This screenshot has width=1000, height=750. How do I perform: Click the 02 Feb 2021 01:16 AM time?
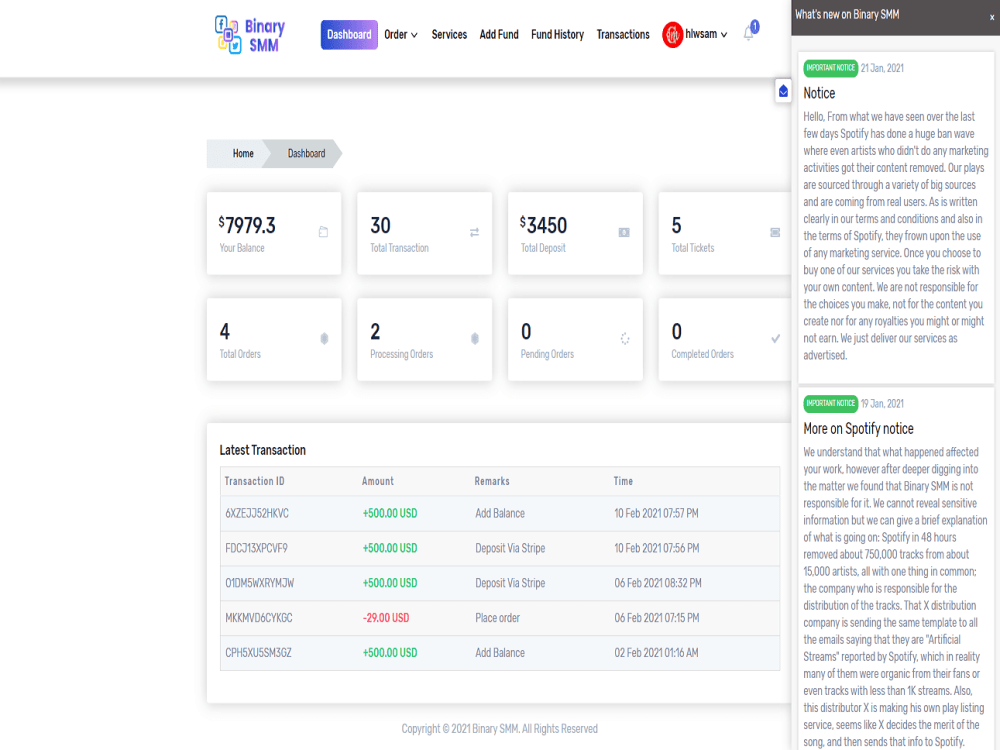point(656,652)
